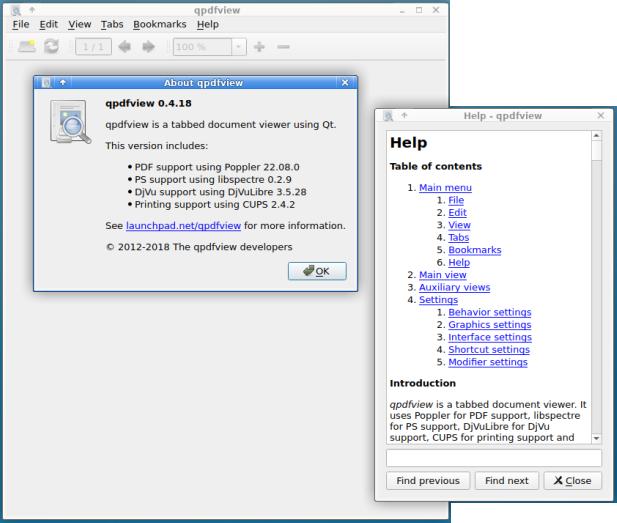617x523 pixels.
Task: Follow the Shortcut settings link
Action: point(489,350)
